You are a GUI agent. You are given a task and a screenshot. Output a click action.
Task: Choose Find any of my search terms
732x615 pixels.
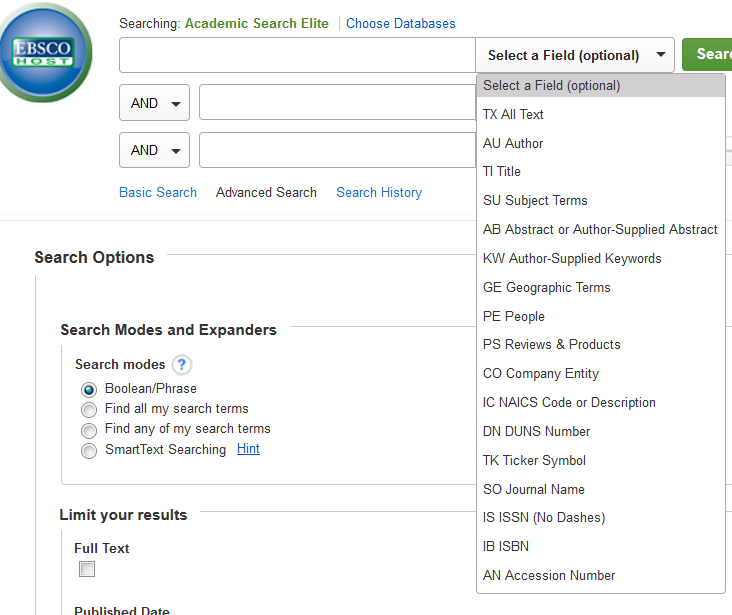click(x=89, y=429)
